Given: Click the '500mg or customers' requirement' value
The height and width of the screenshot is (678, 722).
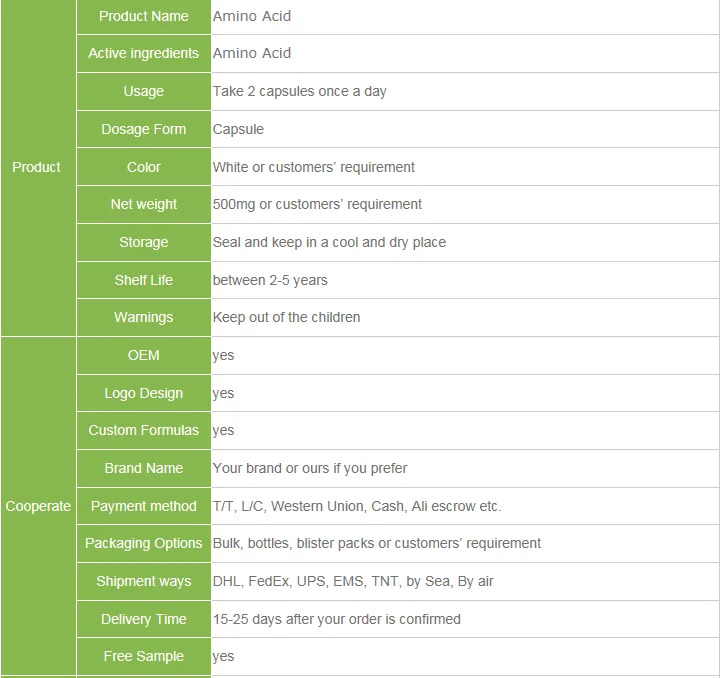Looking at the screenshot, I should pos(317,204).
